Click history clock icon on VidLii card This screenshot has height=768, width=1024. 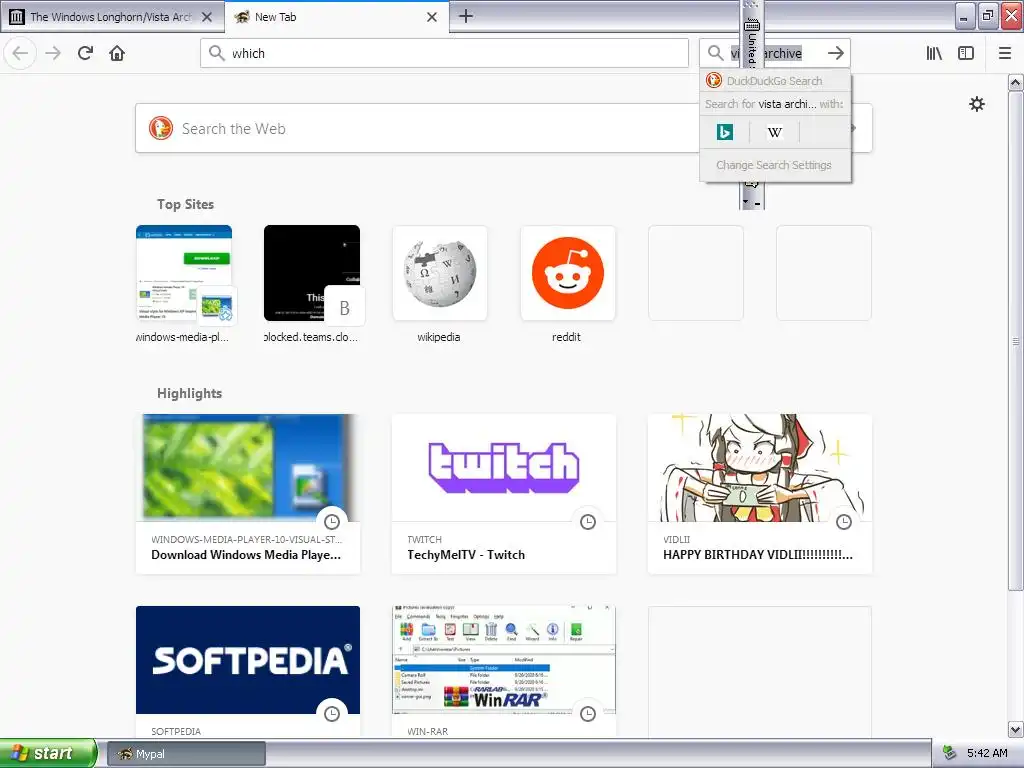coord(844,522)
